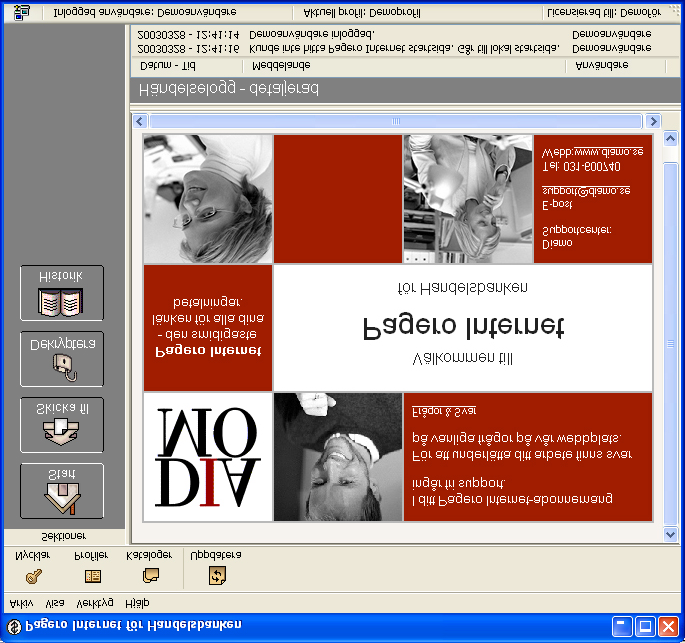The image size is (685, 643).
Task: Click the Datum - Tid column header
Action: (187, 66)
